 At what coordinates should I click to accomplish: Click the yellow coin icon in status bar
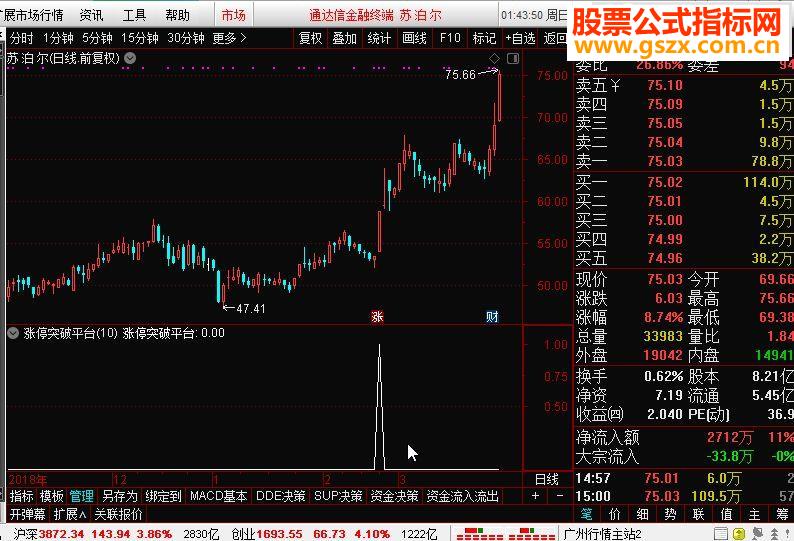tap(739, 533)
